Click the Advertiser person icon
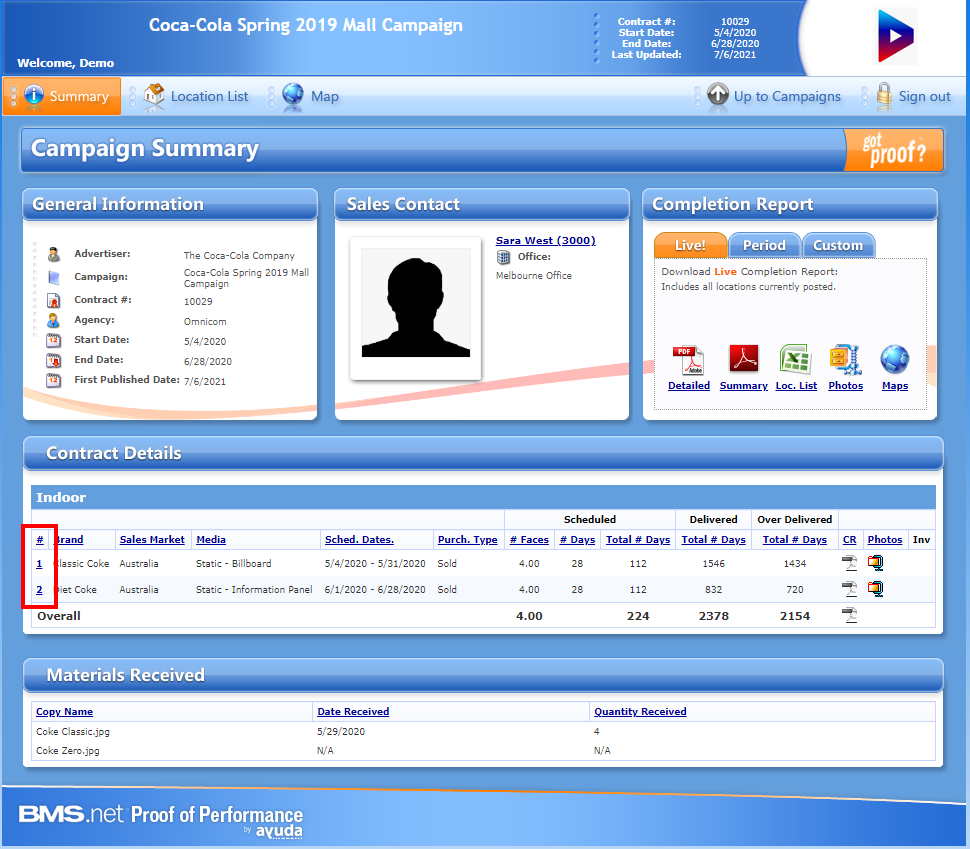The width and height of the screenshot is (970, 849). (54, 254)
